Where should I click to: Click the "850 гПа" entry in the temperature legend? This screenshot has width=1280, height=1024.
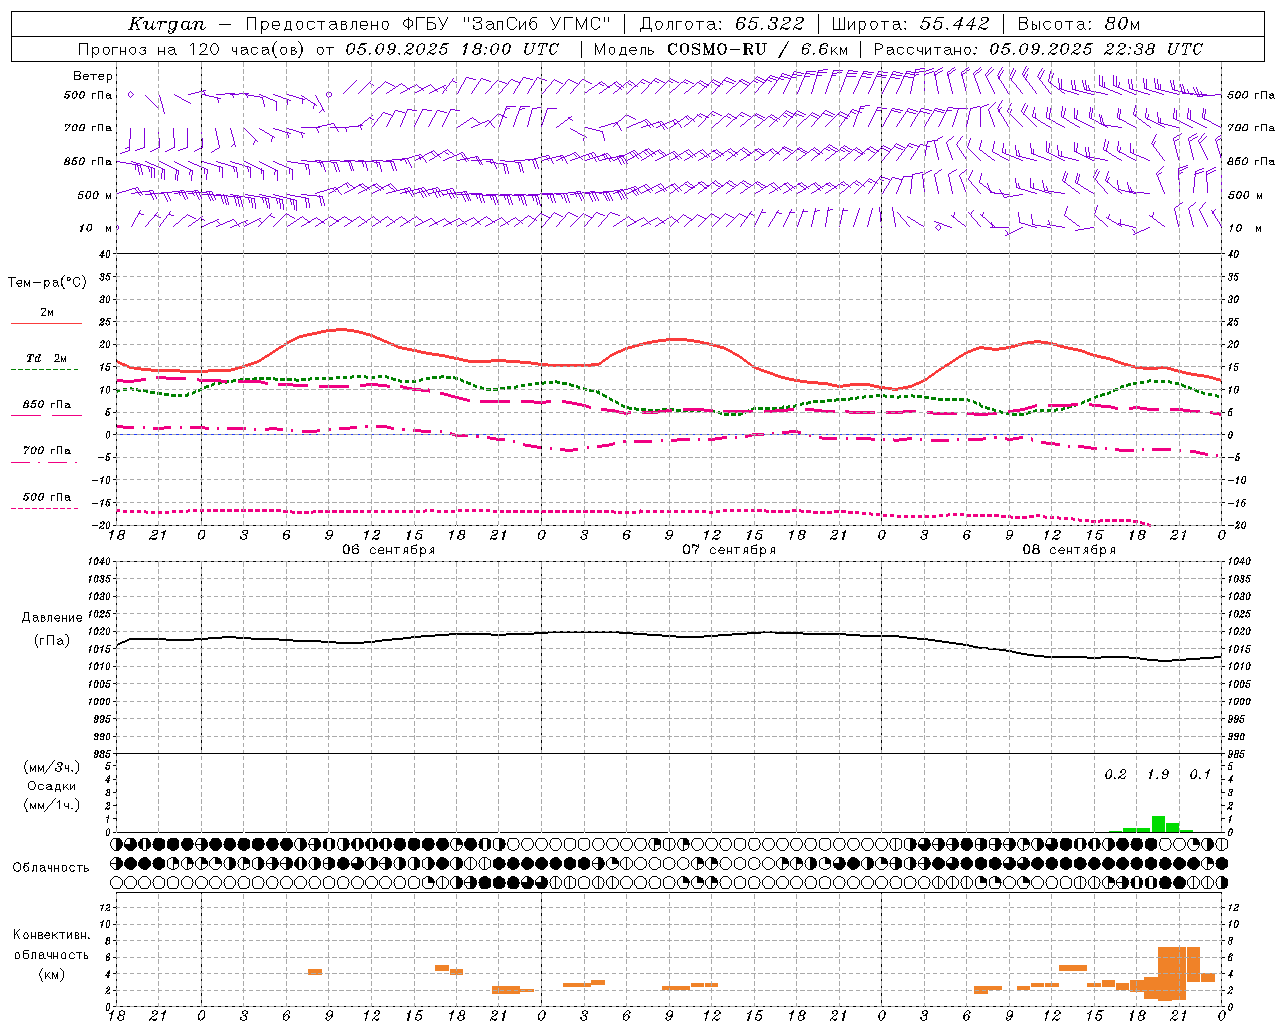46,405
